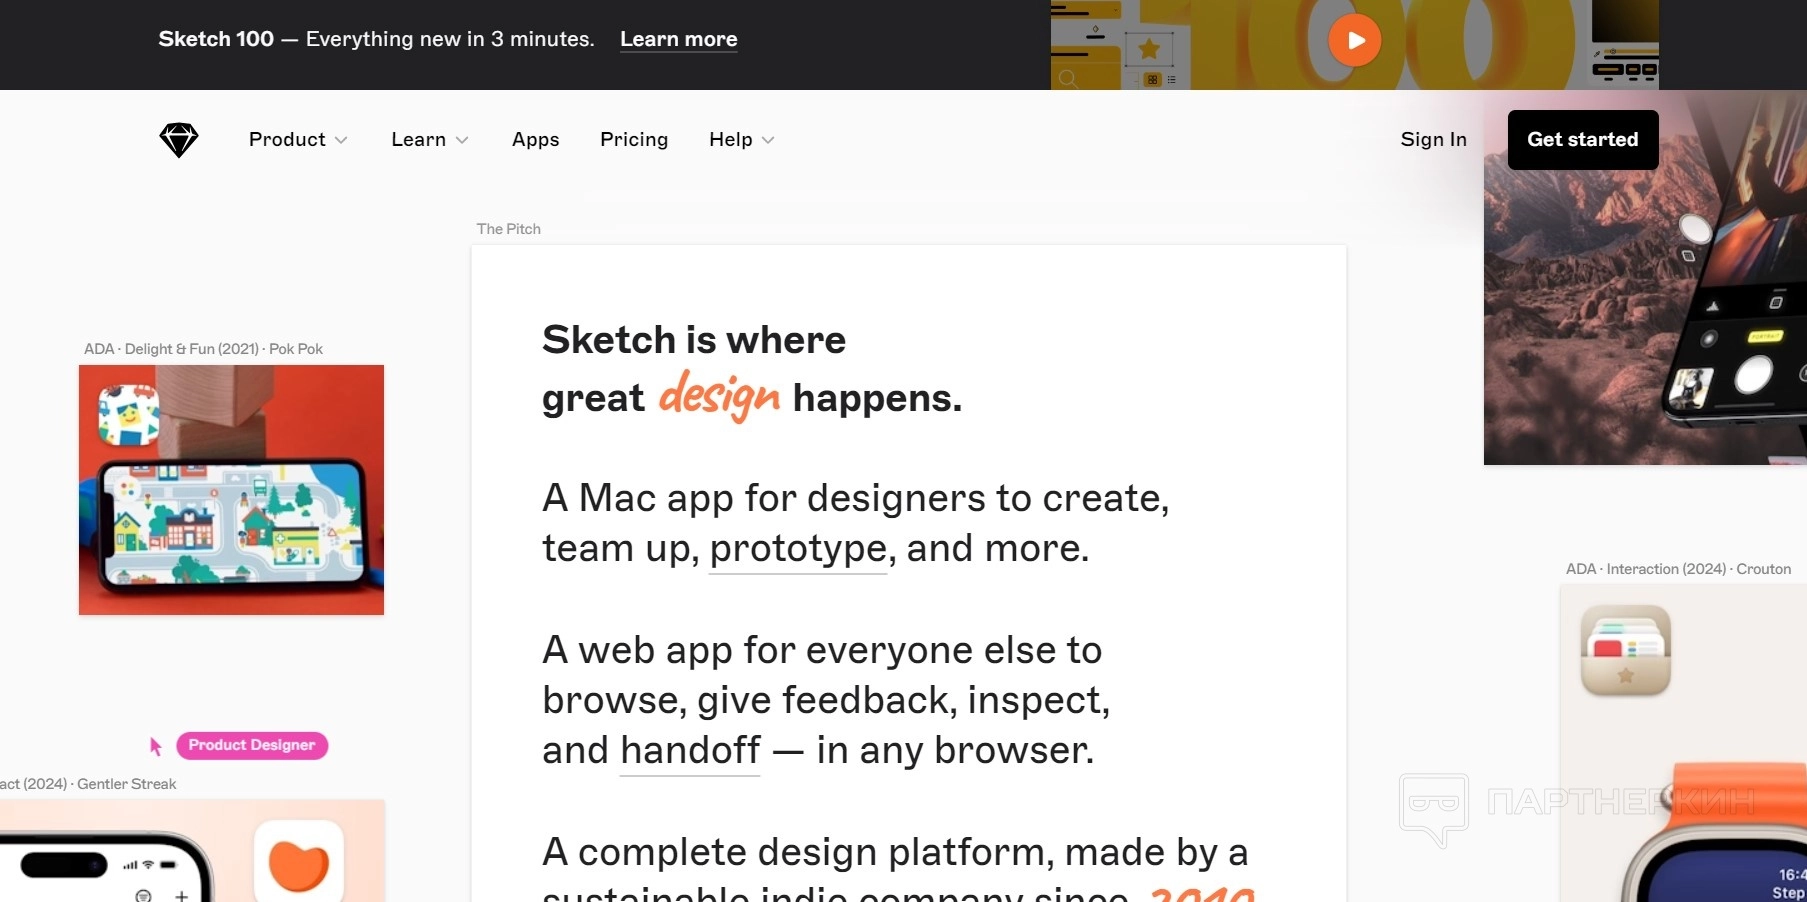Click the Sign In link
This screenshot has height=902, width=1807.
point(1433,140)
